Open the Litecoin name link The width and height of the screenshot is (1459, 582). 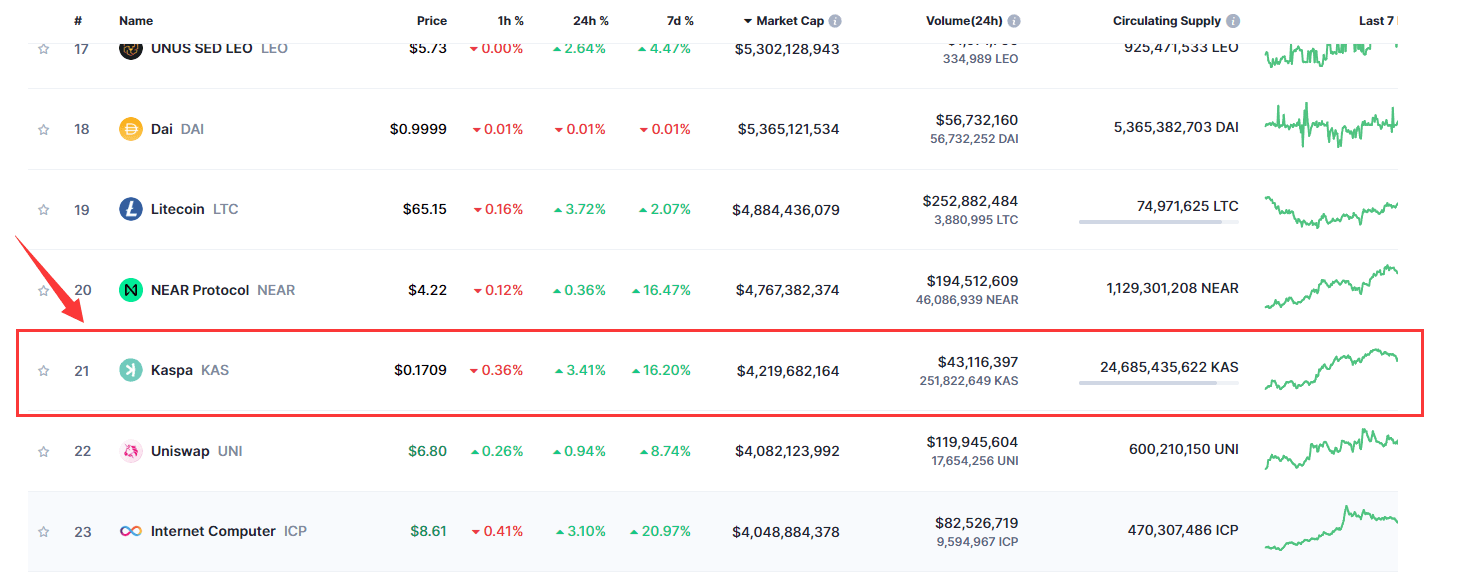pyautogui.click(x=177, y=210)
